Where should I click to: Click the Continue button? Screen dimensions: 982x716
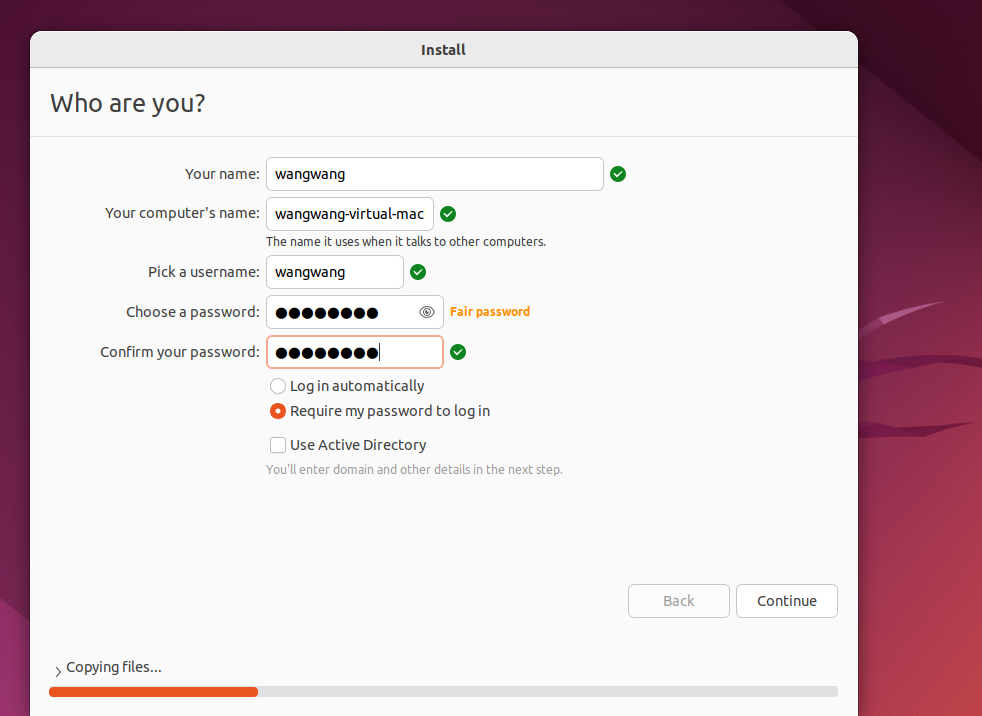pyautogui.click(x=787, y=601)
